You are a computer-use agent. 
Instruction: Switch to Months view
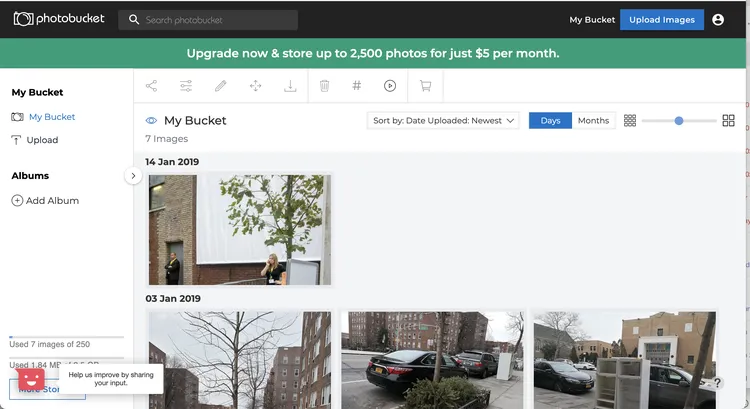593,120
